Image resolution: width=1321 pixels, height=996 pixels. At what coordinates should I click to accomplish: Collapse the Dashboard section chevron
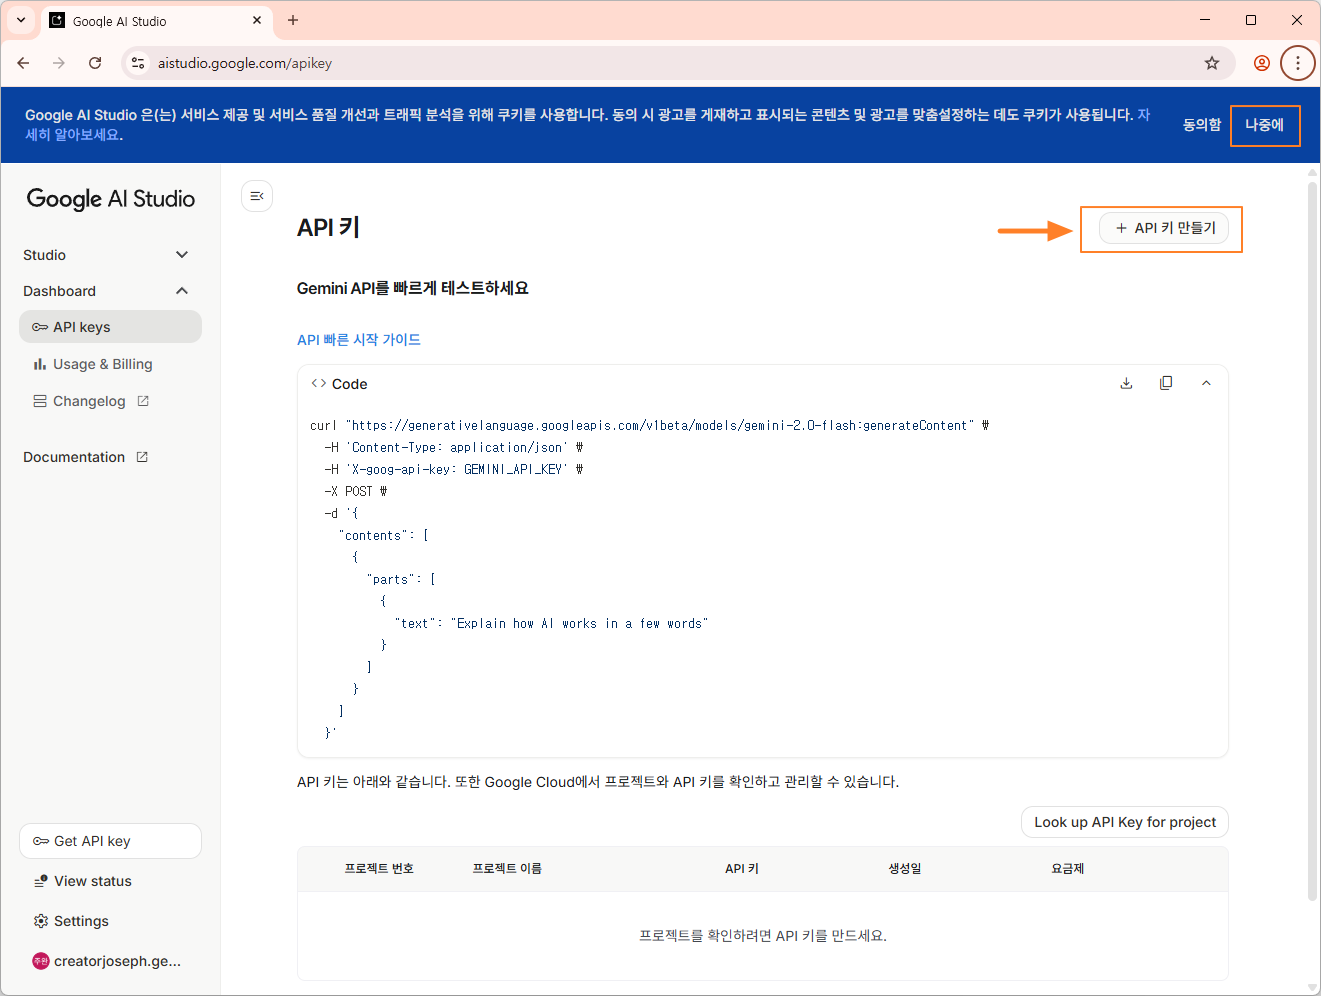(182, 291)
